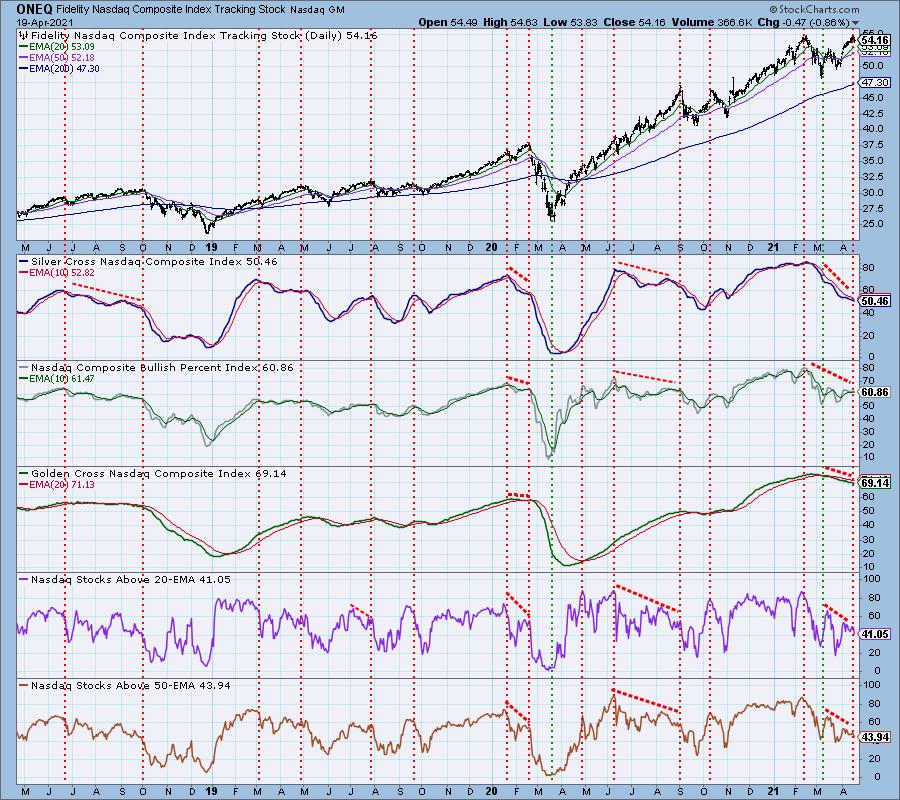Click the EMA(200) 47.30 legend entry
The height and width of the screenshot is (800, 900).
pos(60,68)
